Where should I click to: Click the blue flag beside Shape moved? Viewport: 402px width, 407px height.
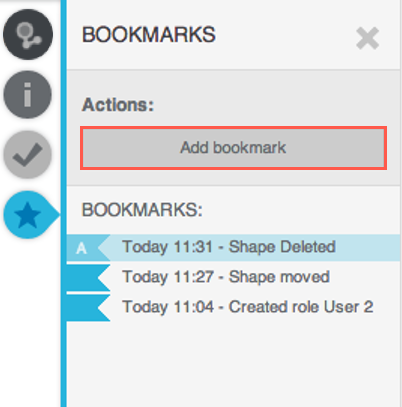pyautogui.click(x=86, y=278)
